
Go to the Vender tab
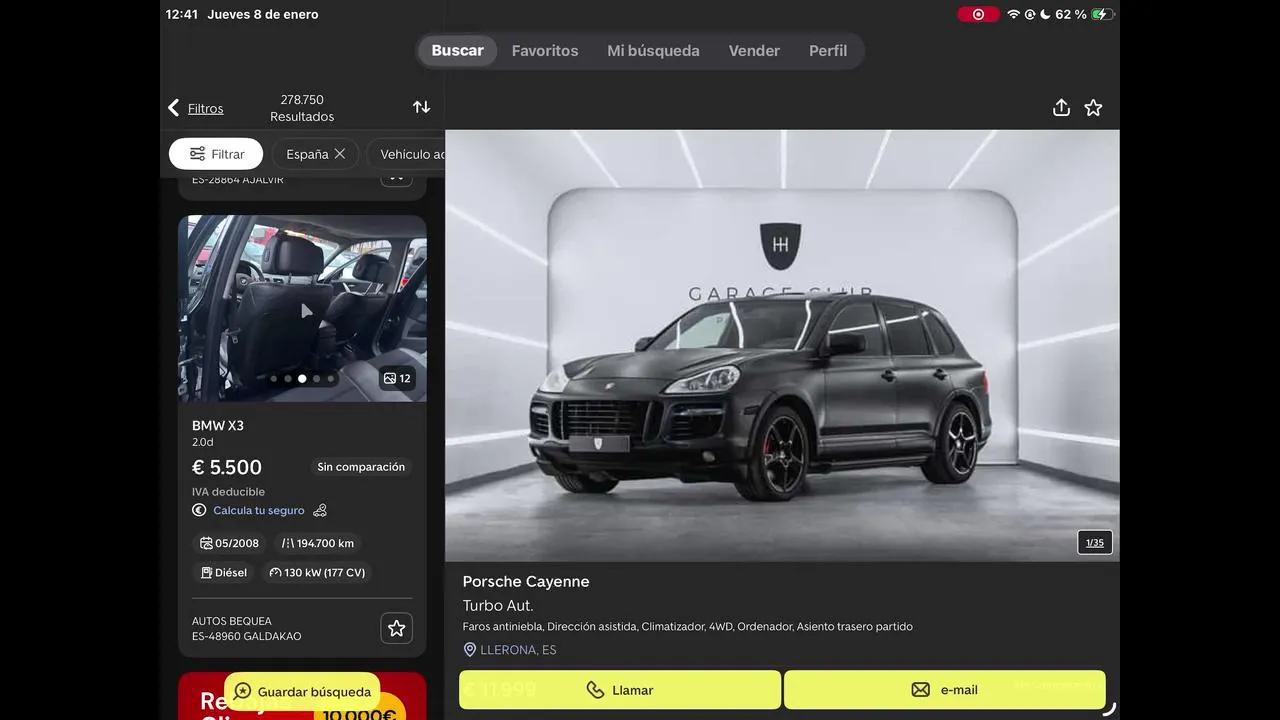point(754,51)
